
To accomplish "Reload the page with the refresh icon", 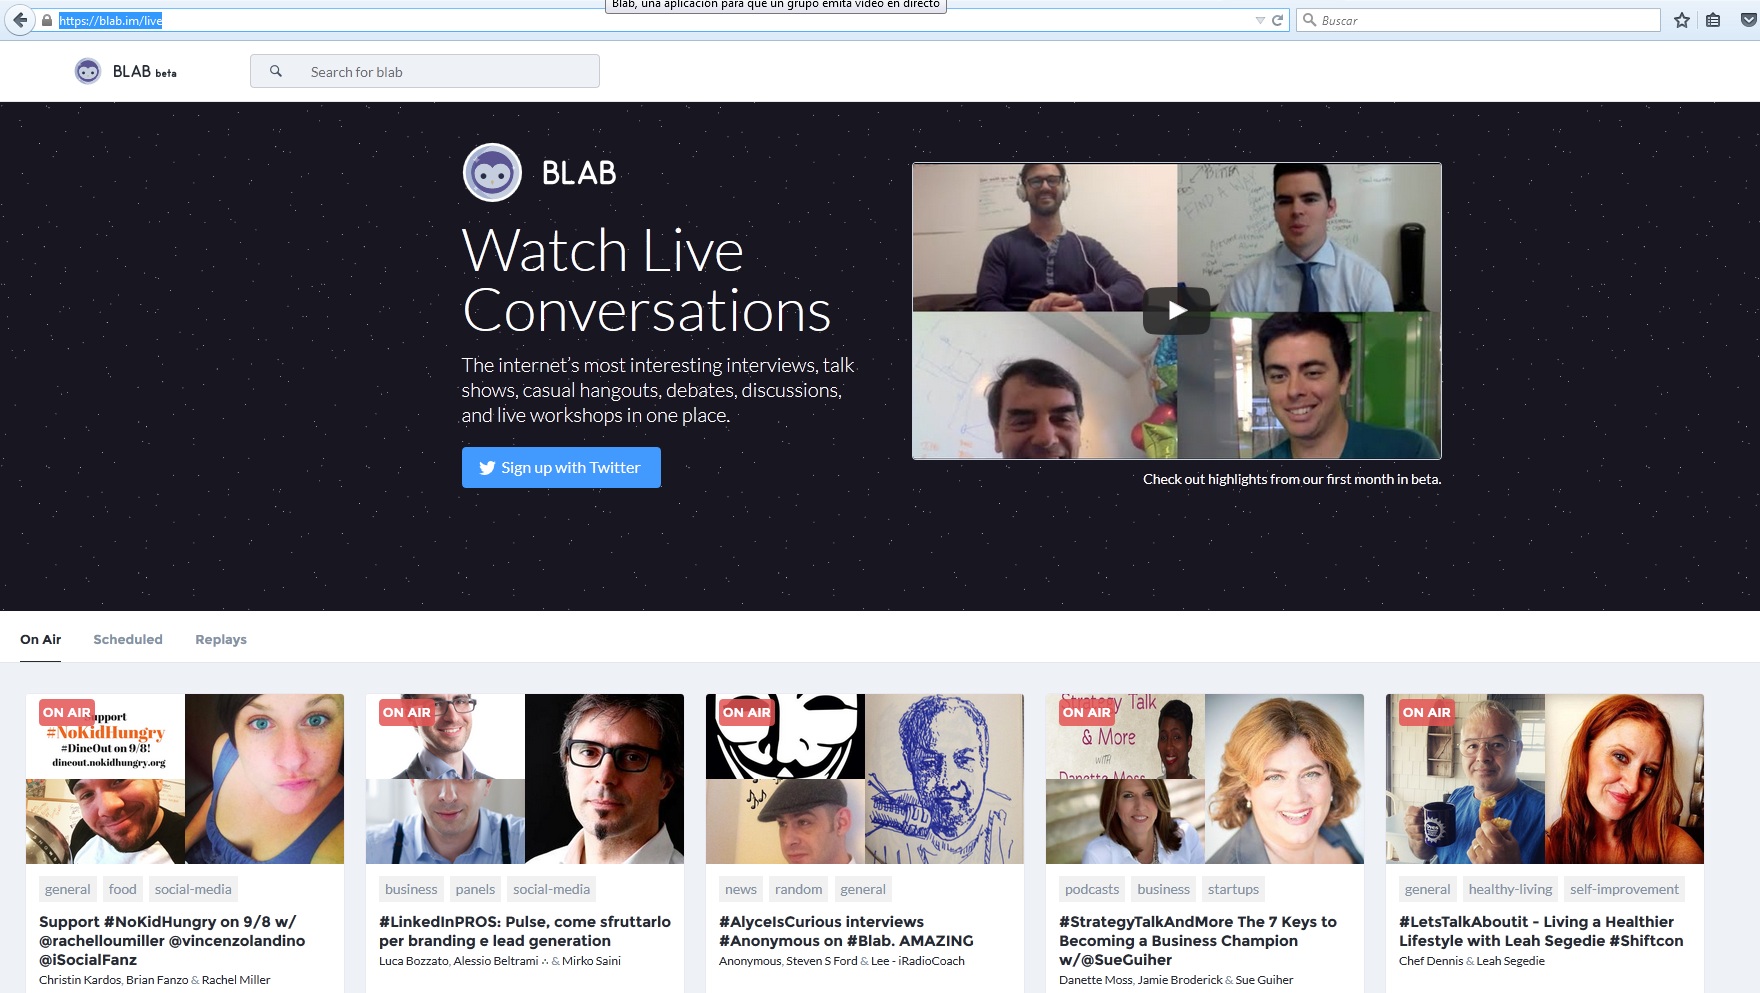I will 1277,20.
